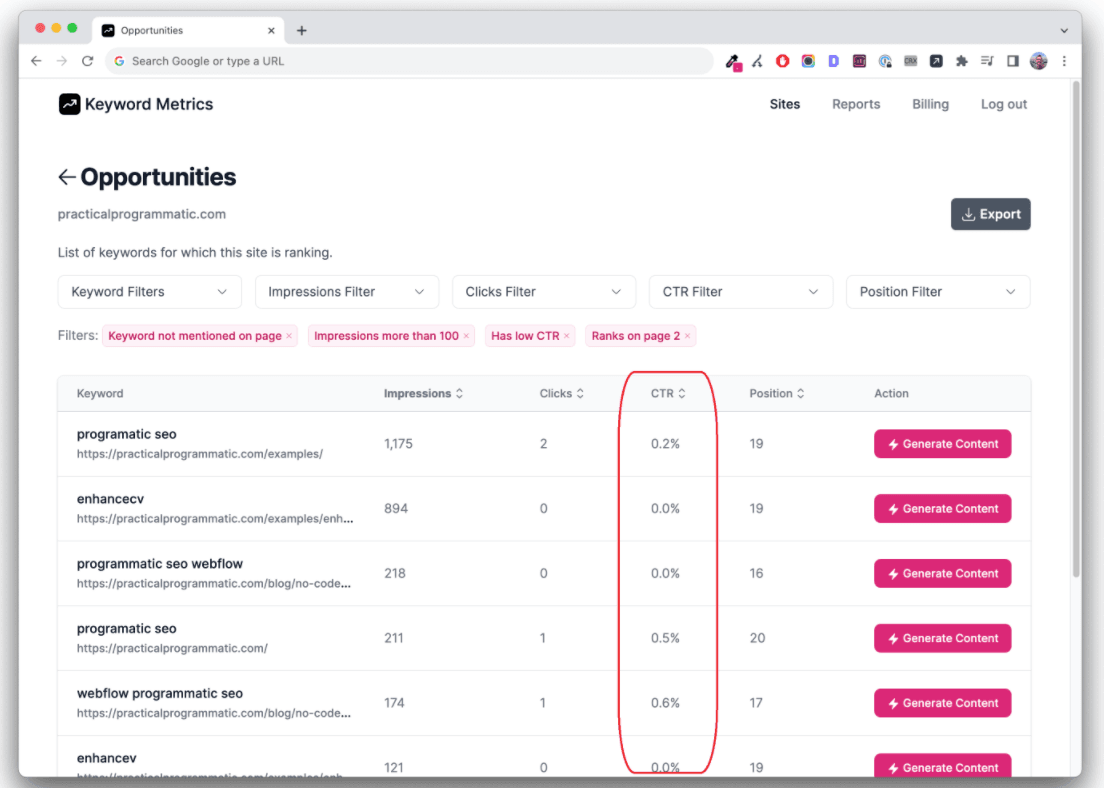Click the purple D extension icon
Image resolution: width=1104 pixels, height=788 pixels.
(x=834, y=61)
